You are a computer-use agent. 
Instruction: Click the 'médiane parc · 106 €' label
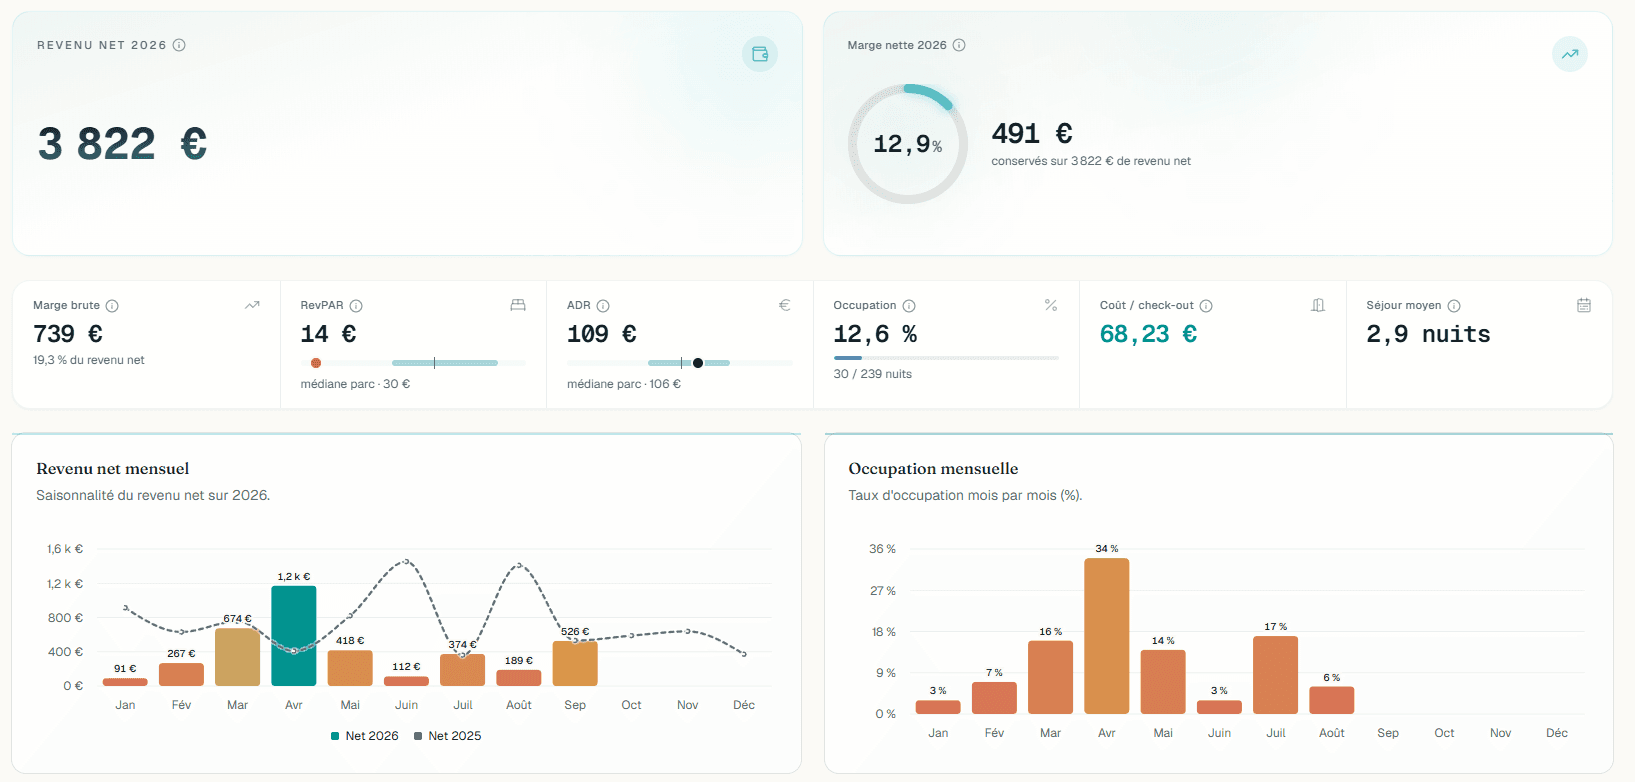click(x=624, y=384)
